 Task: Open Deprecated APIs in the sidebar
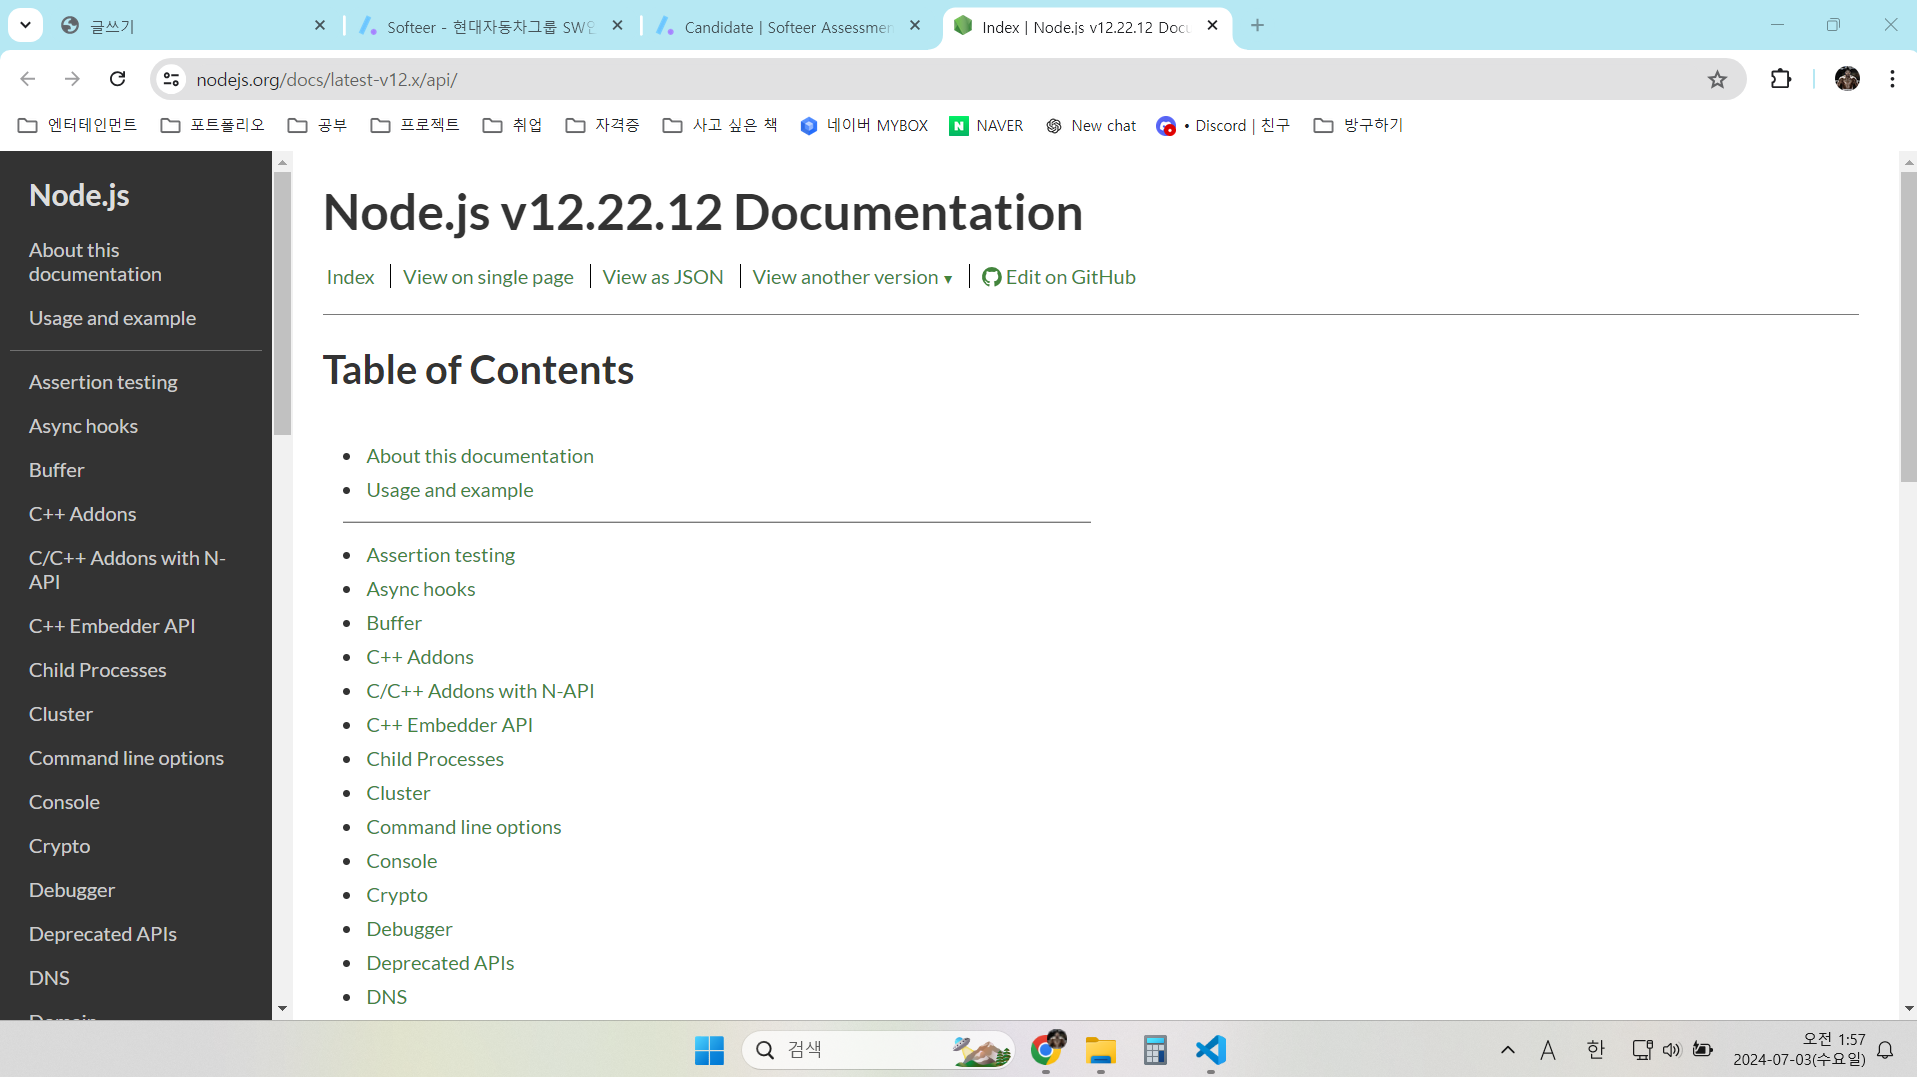(102, 934)
